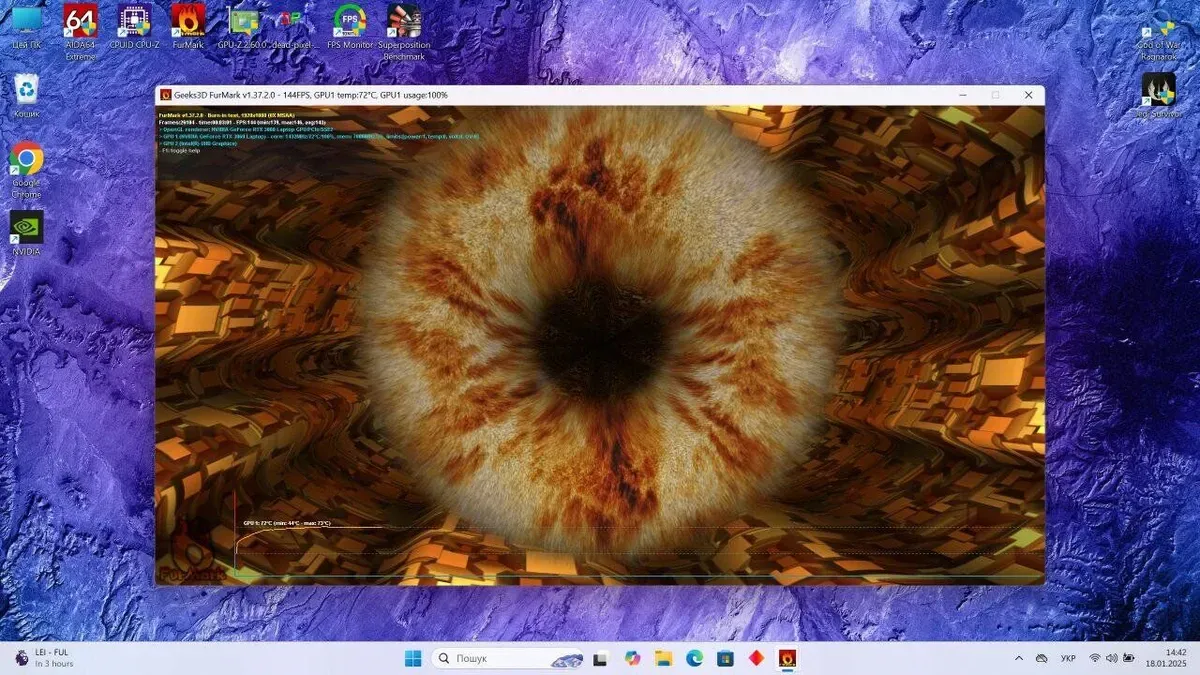Open the Recycle Bin on the desktop
1200x675 pixels.
[x=26, y=90]
